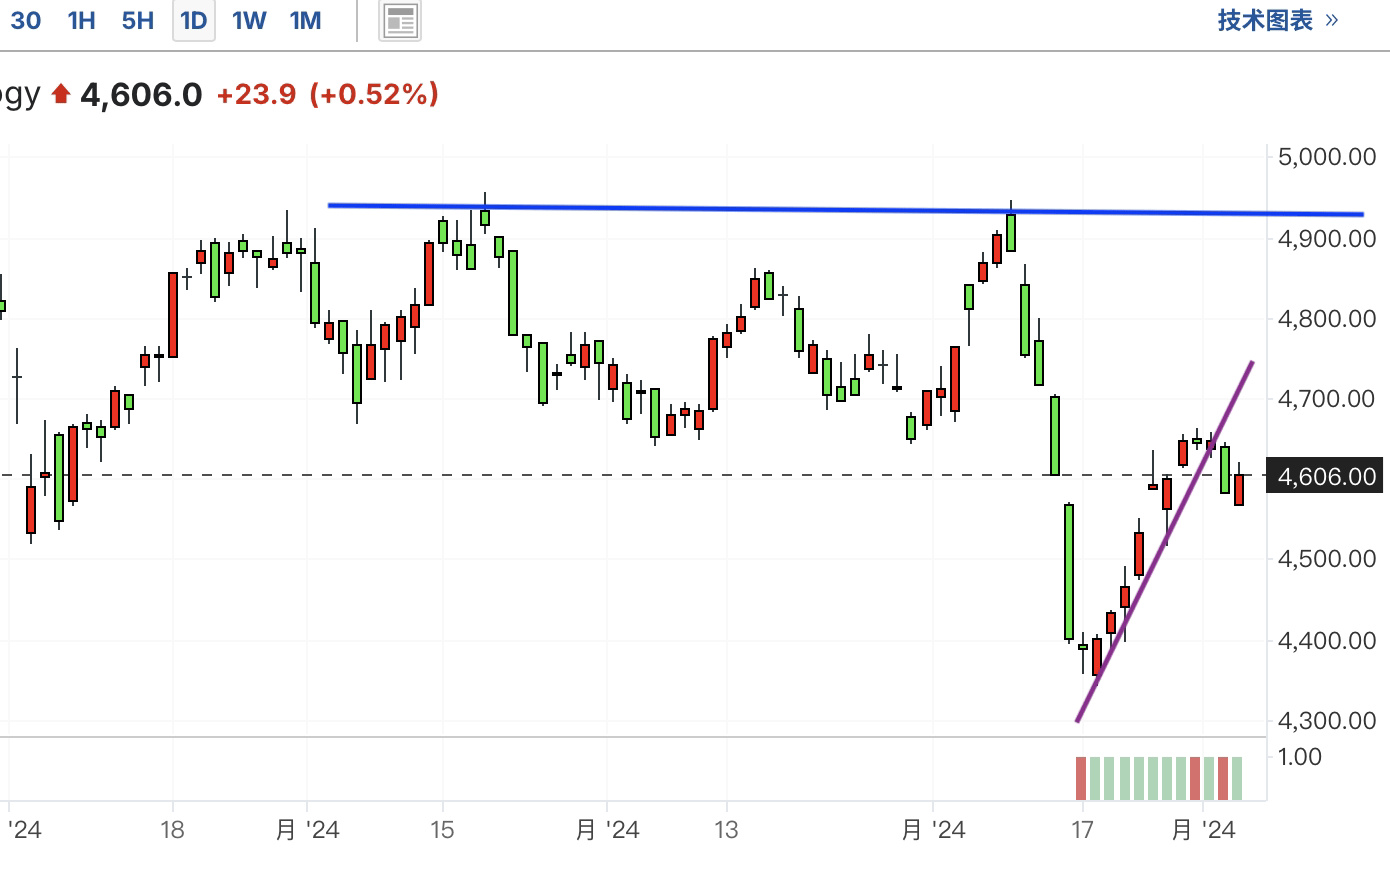
Task: Click the 4,800.00 price axis label
Action: tap(1327, 318)
